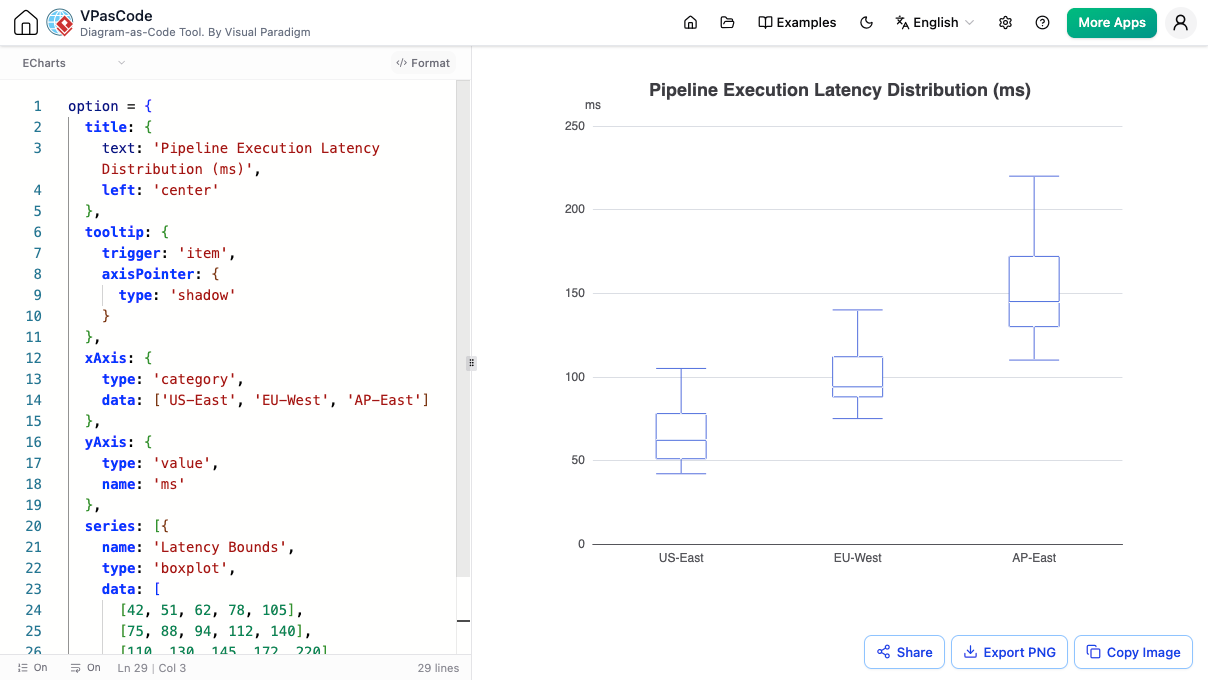Click code line "type: 'shadow'"
1208x680 pixels.
tap(177, 295)
